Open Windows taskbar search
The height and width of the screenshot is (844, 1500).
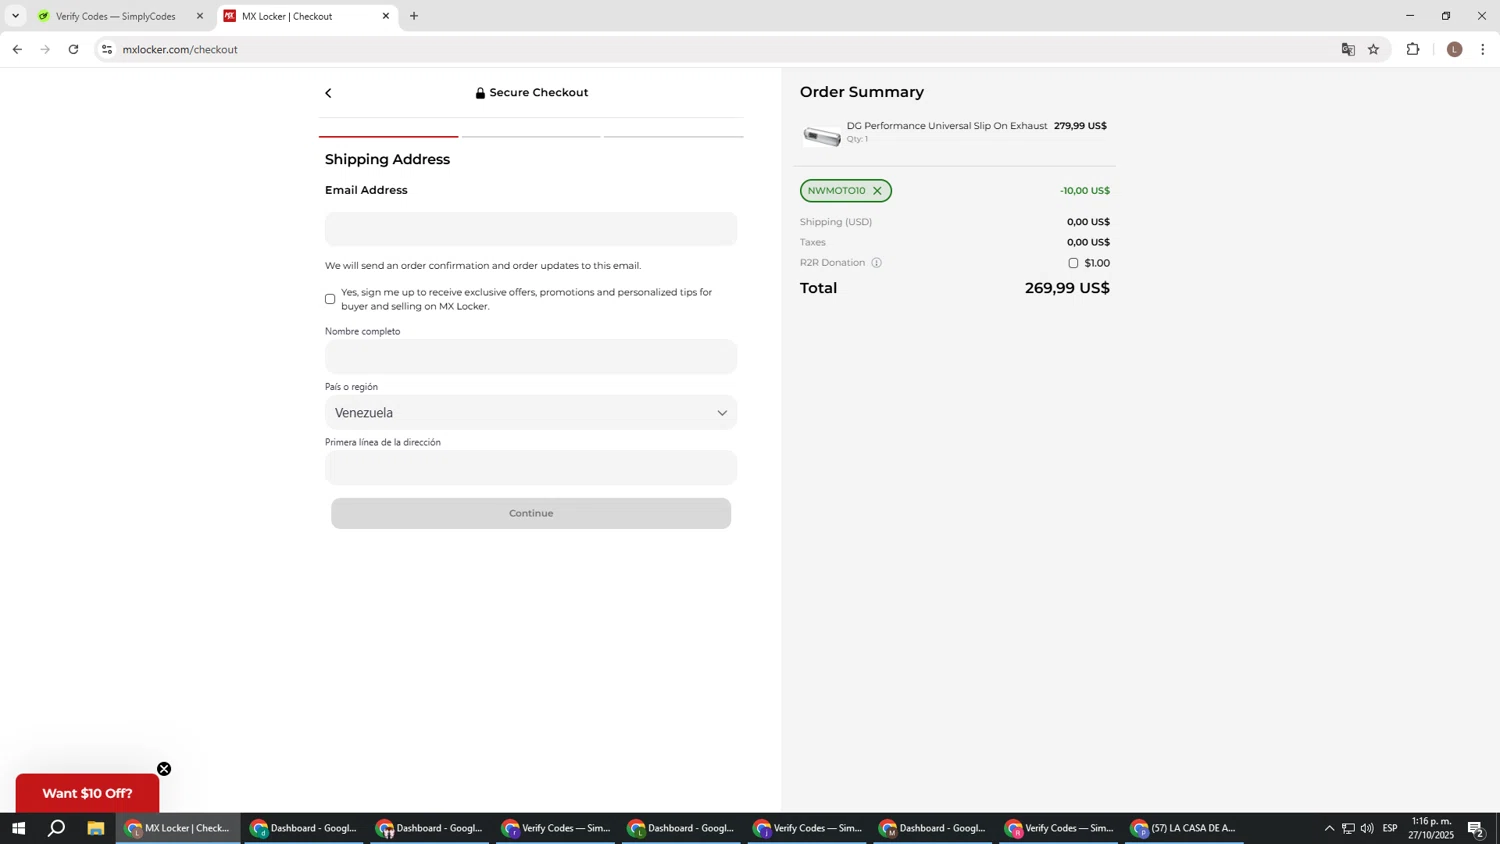[x=57, y=828]
